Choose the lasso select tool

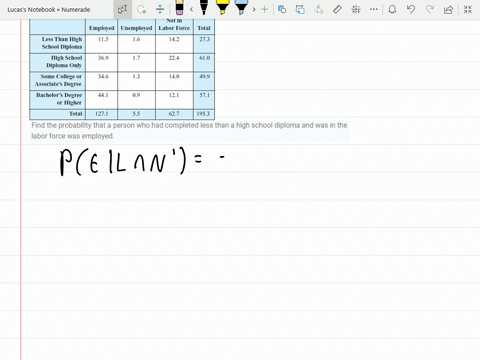point(142,9)
